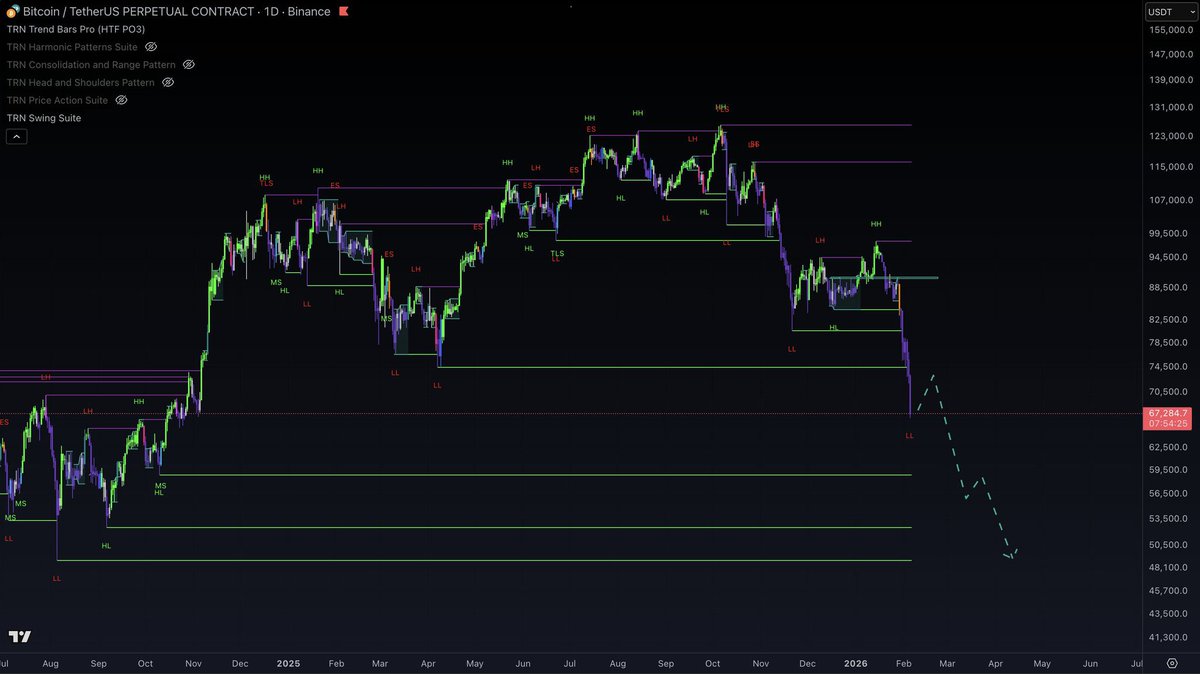The width and height of the screenshot is (1200, 674).
Task: Unhide TRN Consolidation and Range Pattern indicator
Action: (188, 65)
